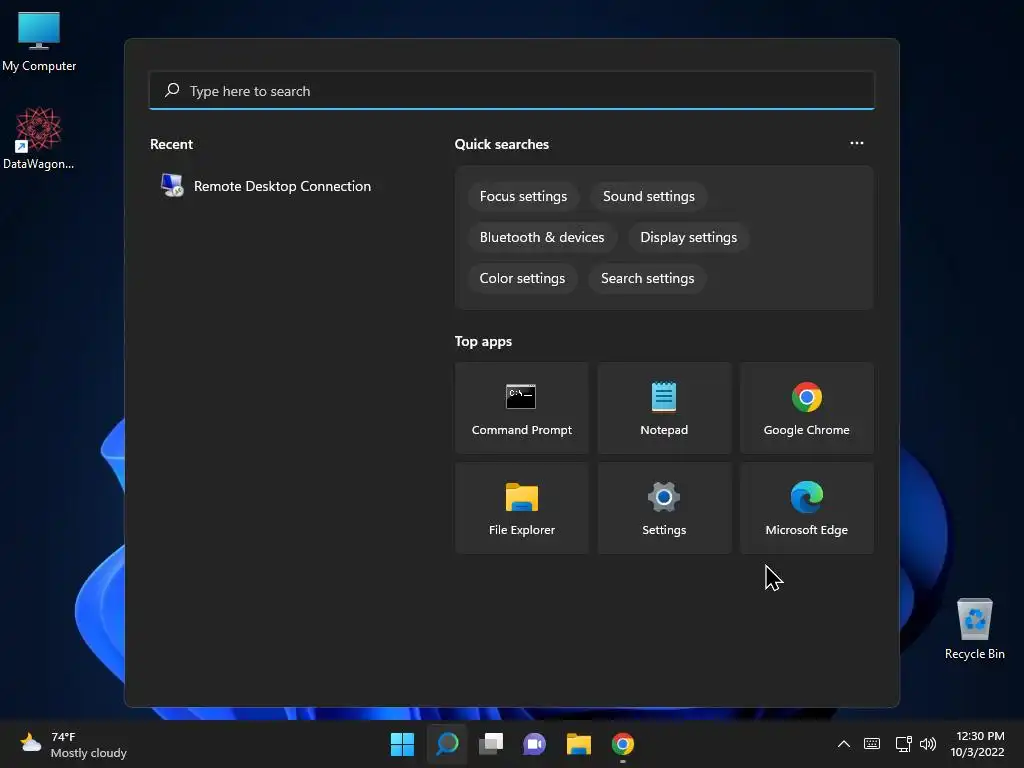Open the Settings app tile
This screenshot has width=1024, height=768.
[664, 508]
